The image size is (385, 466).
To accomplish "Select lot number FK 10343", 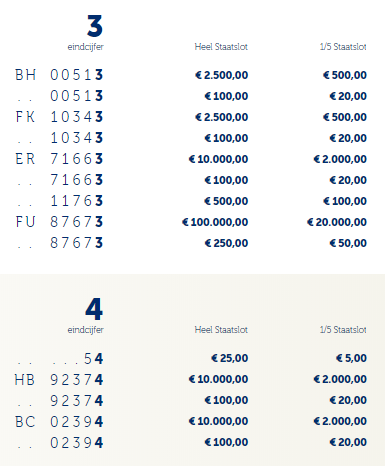I will click(x=59, y=117).
